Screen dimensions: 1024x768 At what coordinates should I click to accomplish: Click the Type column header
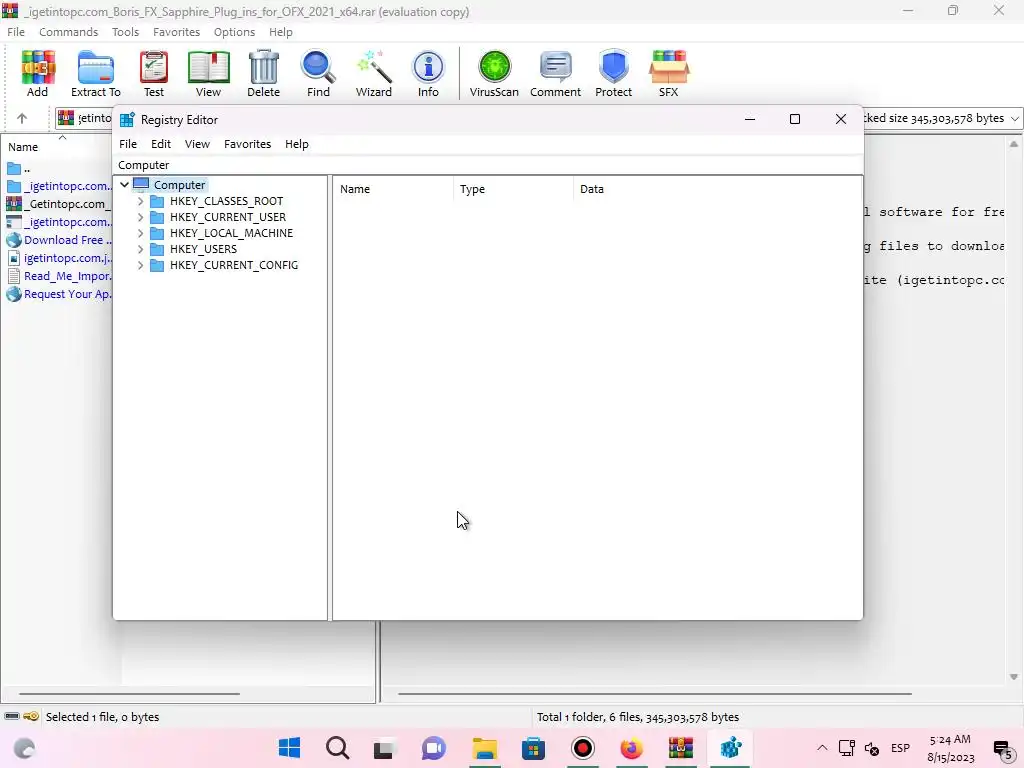[513, 189]
